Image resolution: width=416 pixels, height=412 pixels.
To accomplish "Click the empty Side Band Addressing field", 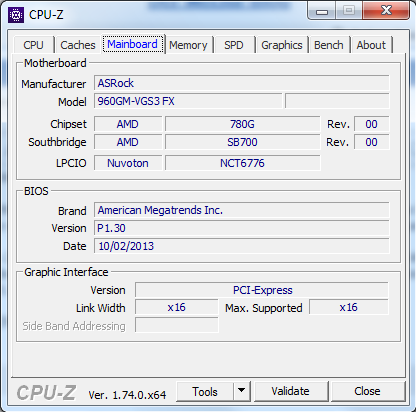I will 177,325.
